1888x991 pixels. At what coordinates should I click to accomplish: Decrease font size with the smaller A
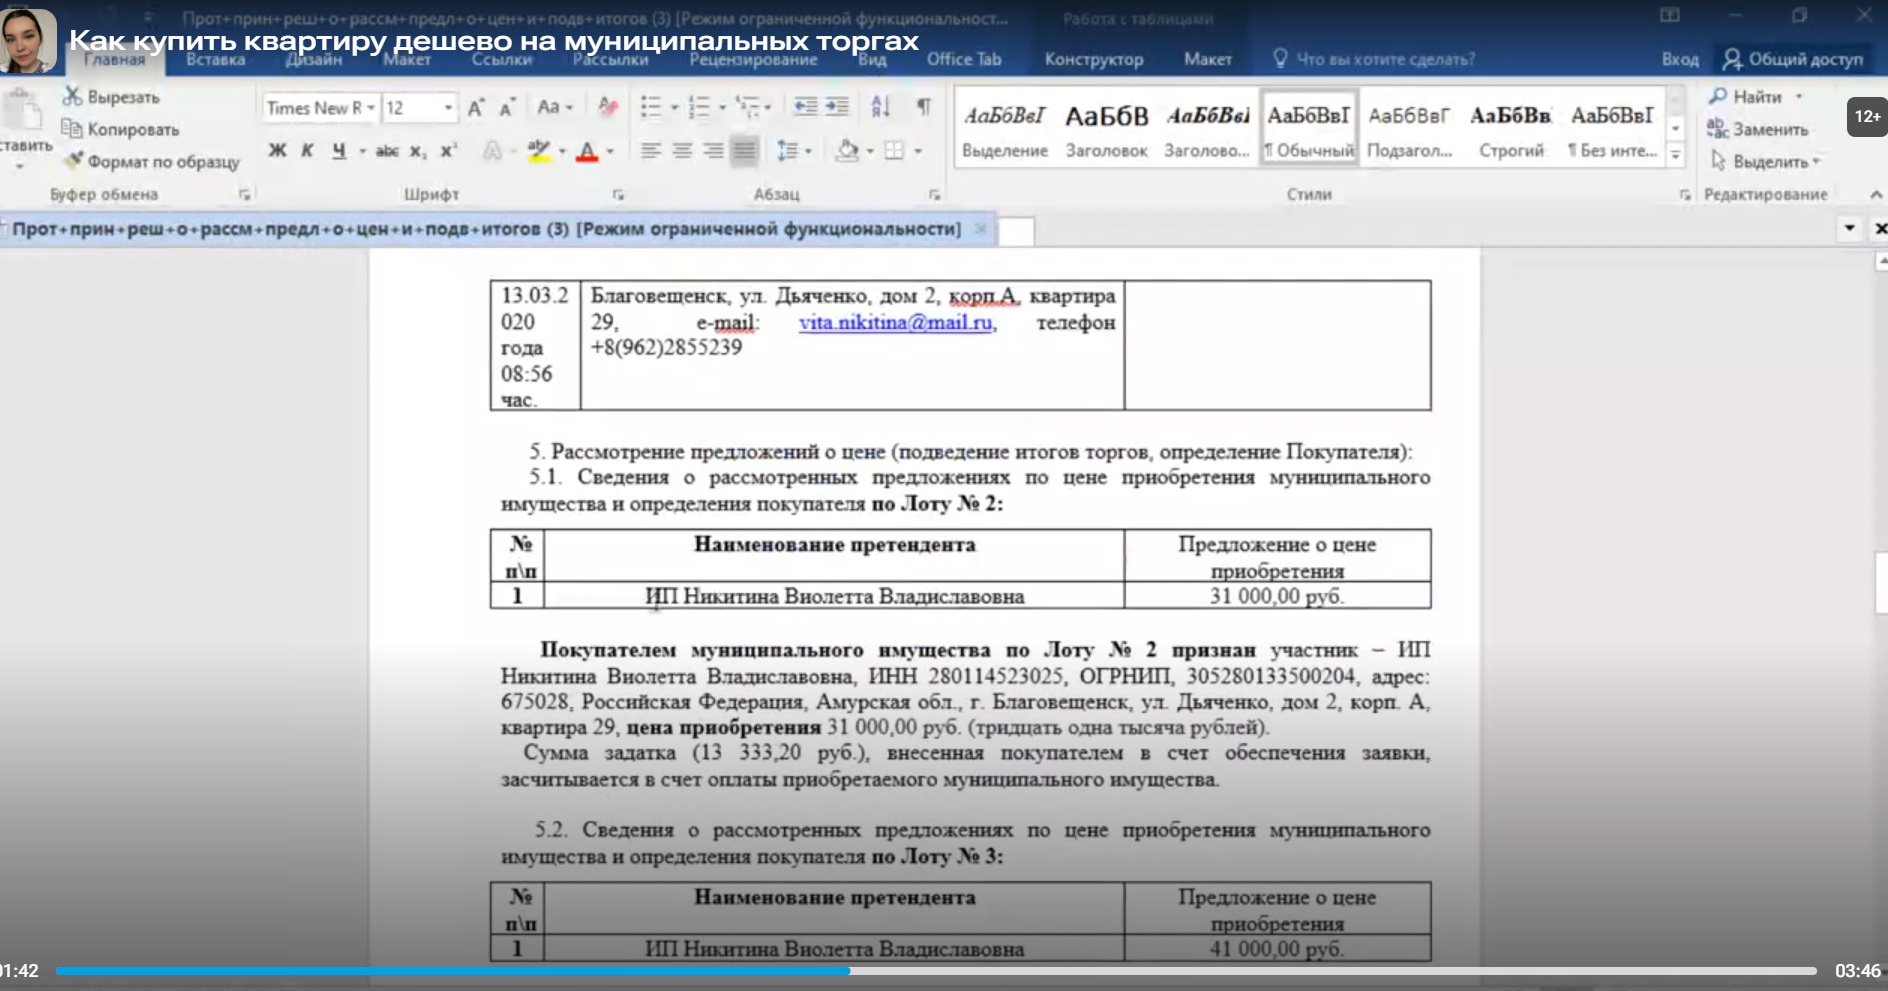pos(507,108)
